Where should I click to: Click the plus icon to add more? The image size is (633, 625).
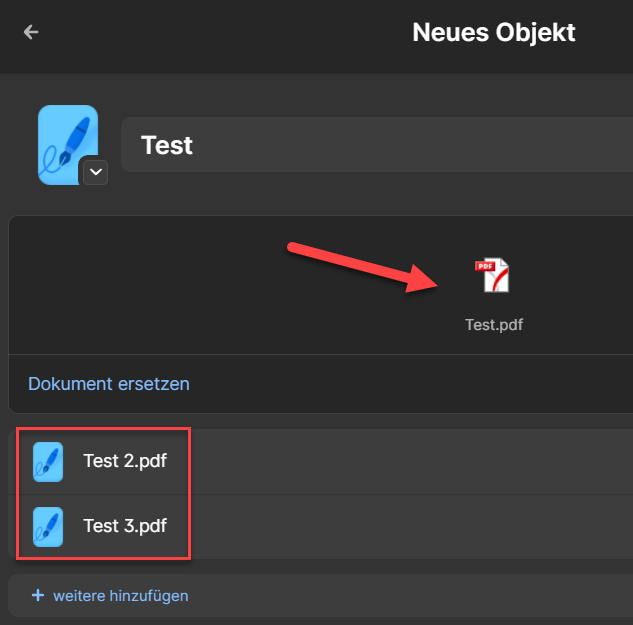click(38, 595)
